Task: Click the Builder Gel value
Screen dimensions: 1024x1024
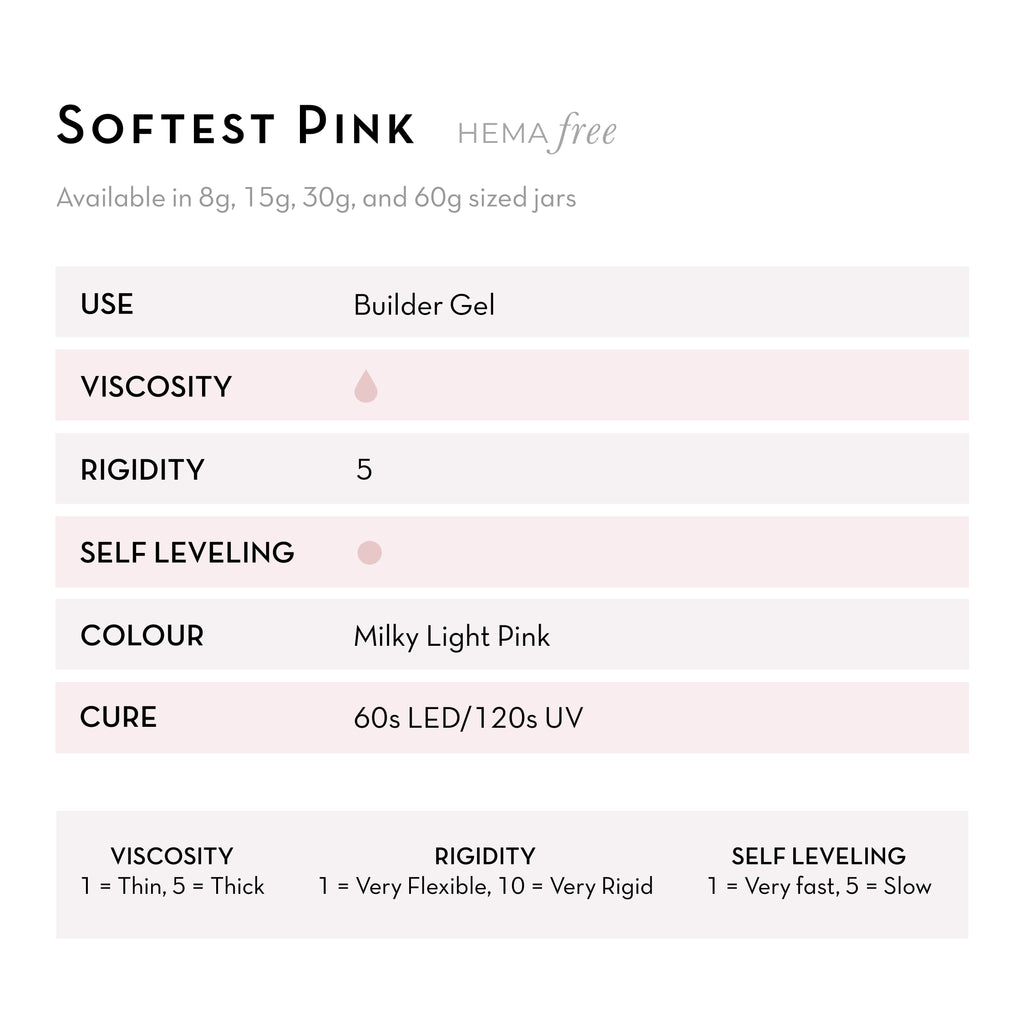Action: point(424,305)
